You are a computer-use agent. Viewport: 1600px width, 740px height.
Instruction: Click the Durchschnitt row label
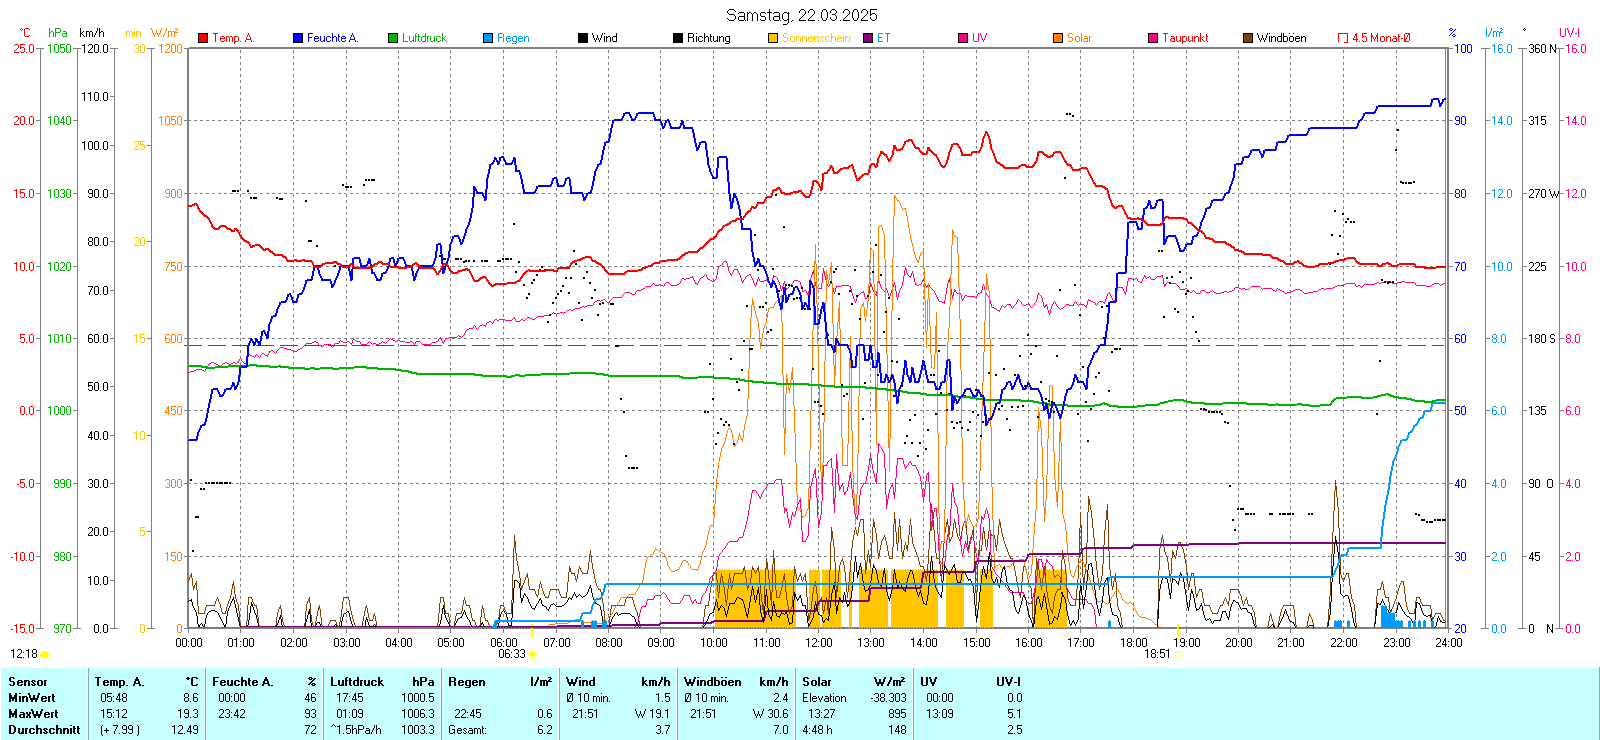click(44, 730)
